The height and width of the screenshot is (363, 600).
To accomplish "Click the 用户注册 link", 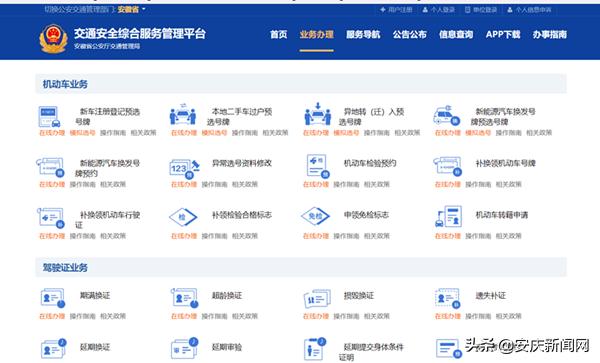I will (396, 10).
